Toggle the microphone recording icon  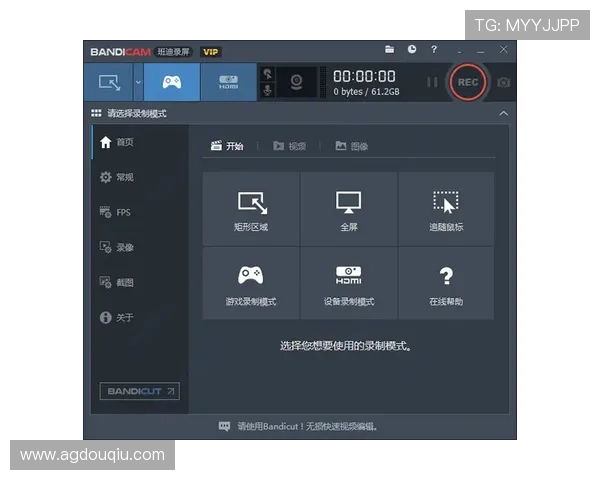268,90
